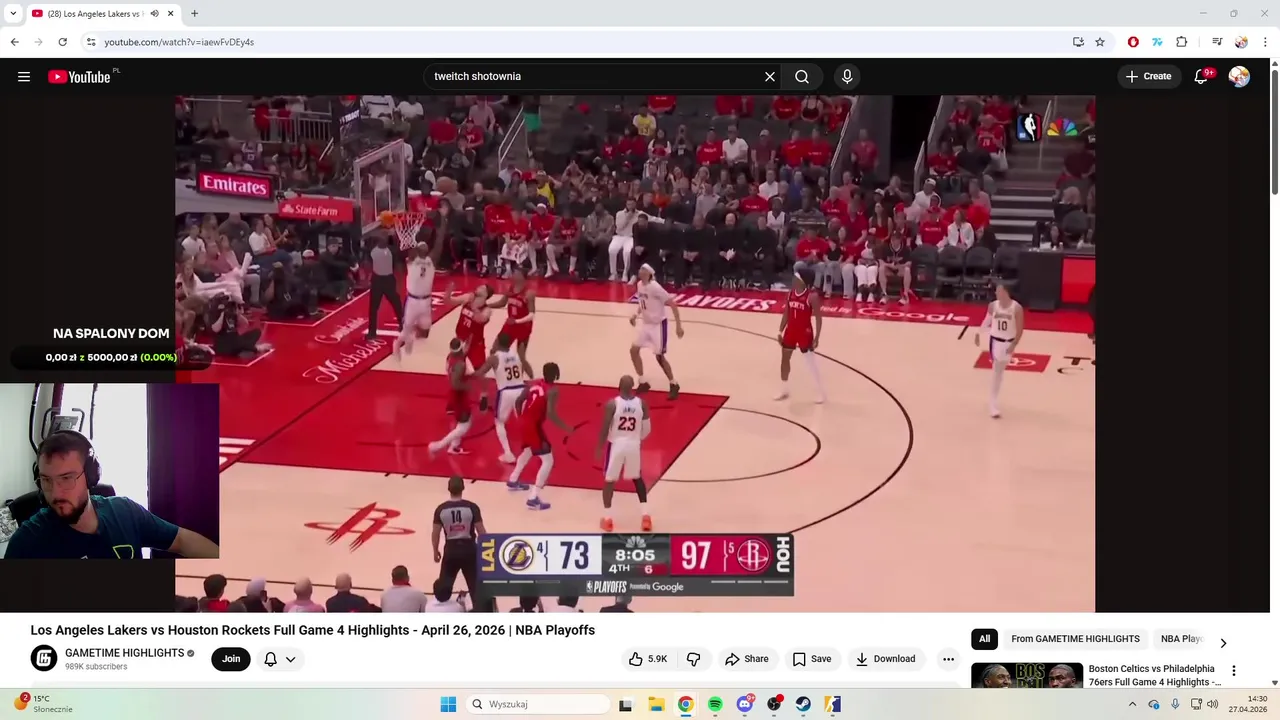The width and height of the screenshot is (1280, 720).
Task: Open the Boston Celtics vs Philadelphia title link
Action: [1154, 675]
